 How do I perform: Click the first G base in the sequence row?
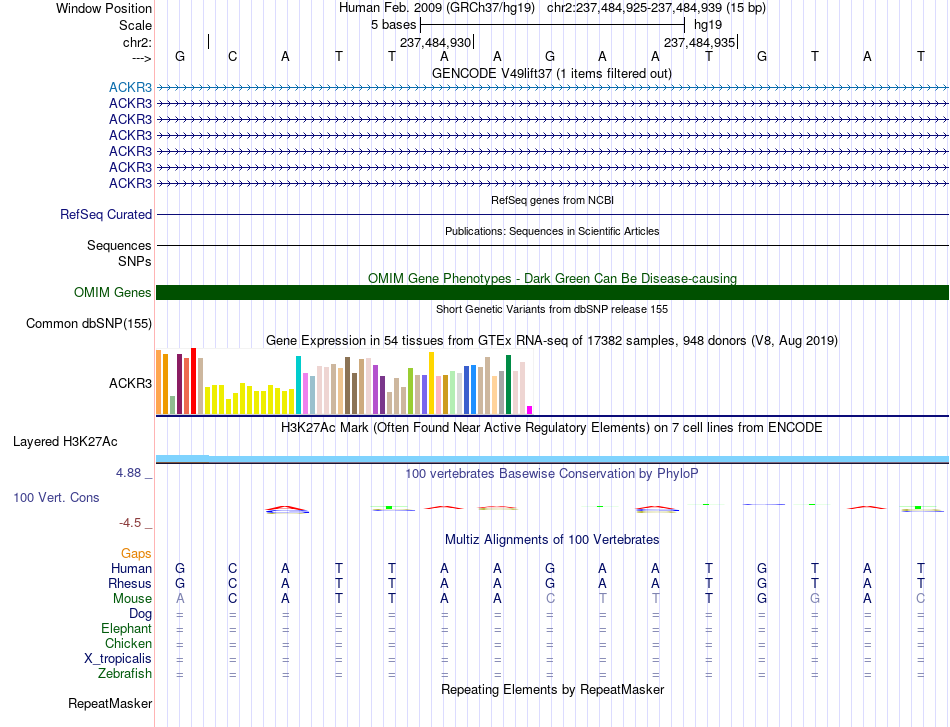pos(180,56)
